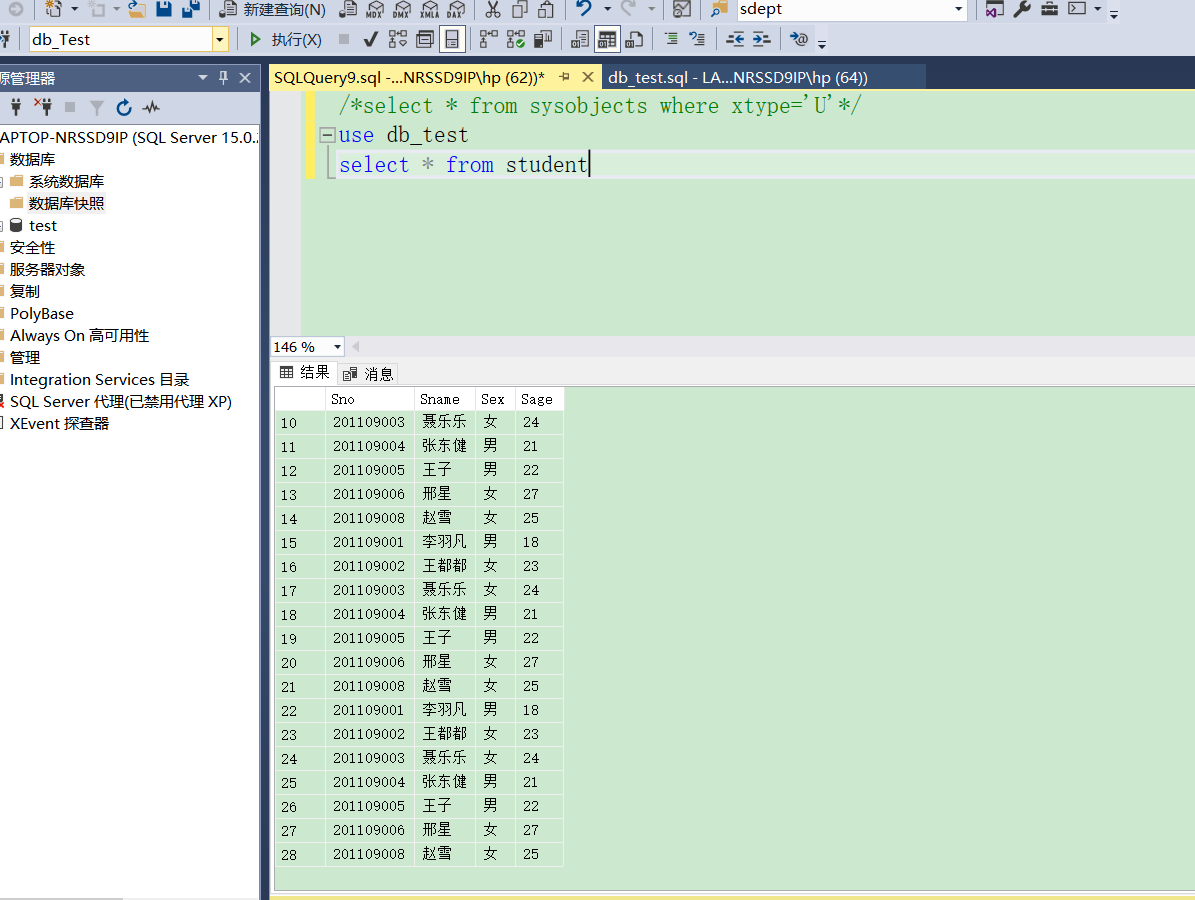The height and width of the screenshot is (900, 1195).
Task: Click Specify Values for Template Parameters icon
Action: point(799,39)
